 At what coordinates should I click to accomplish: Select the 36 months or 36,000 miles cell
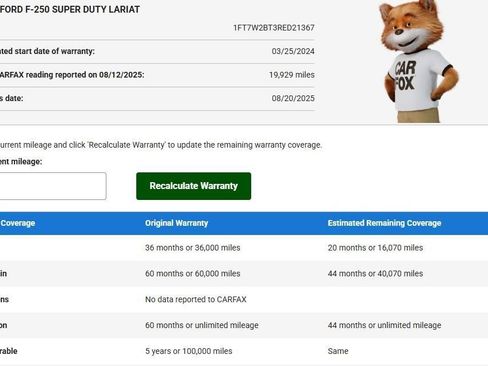193,248
